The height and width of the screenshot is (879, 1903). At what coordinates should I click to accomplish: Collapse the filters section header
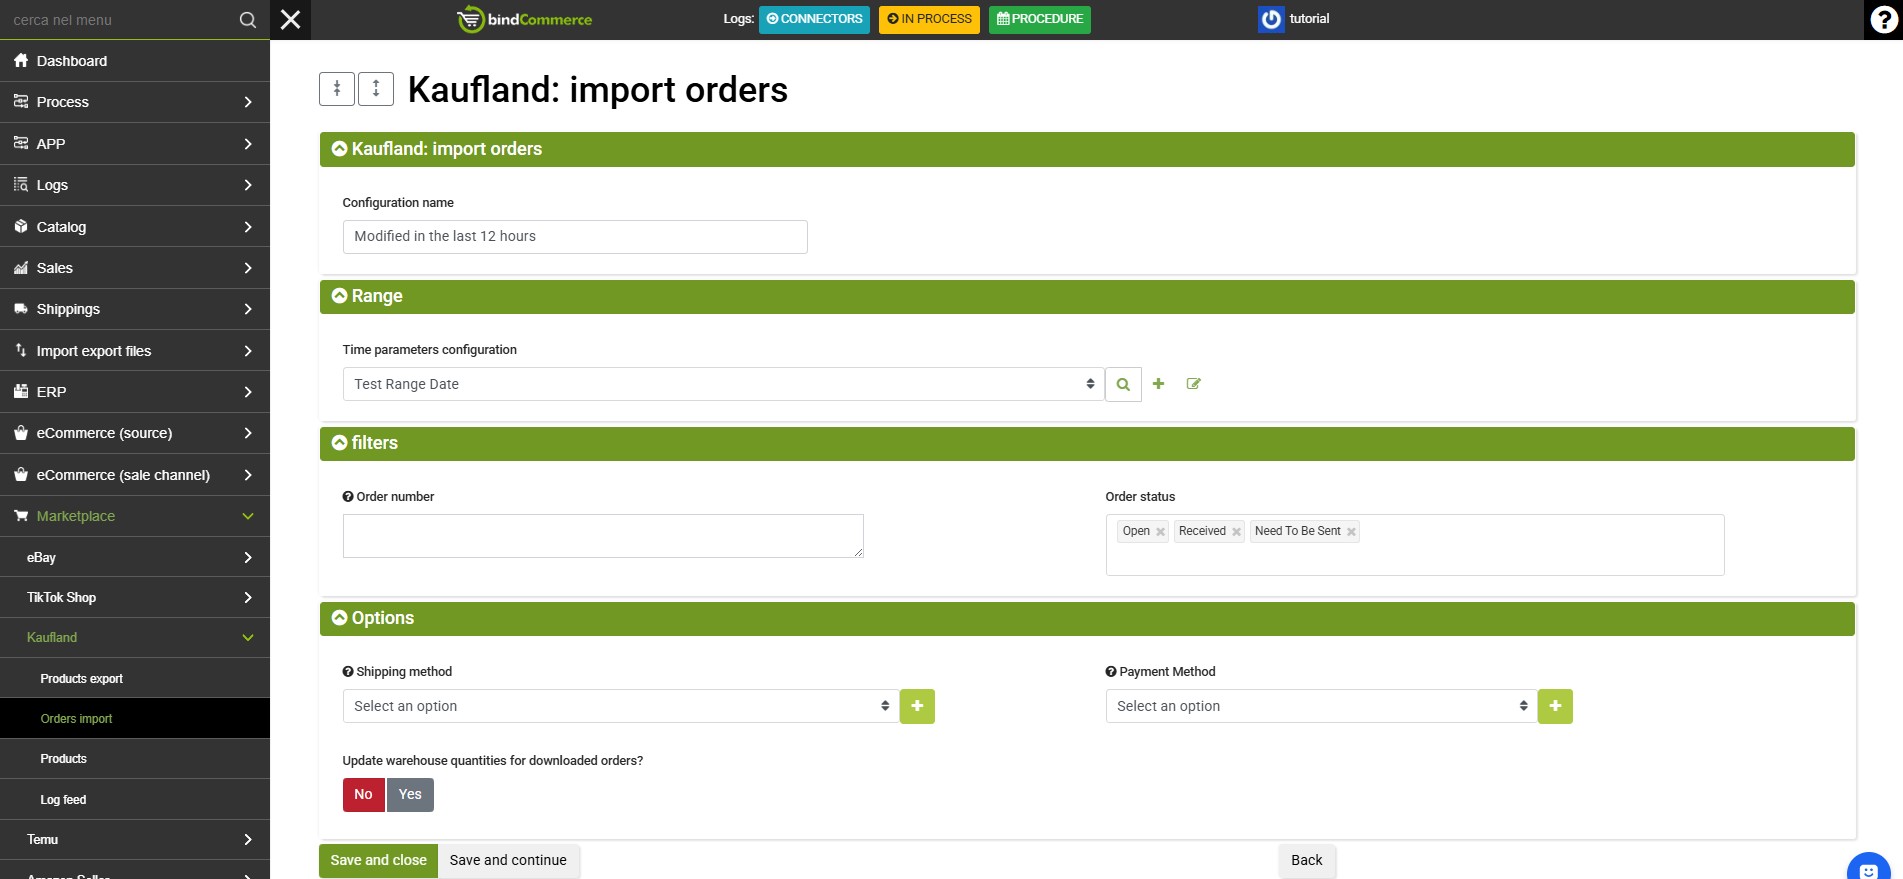pyautogui.click(x=1087, y=443)
